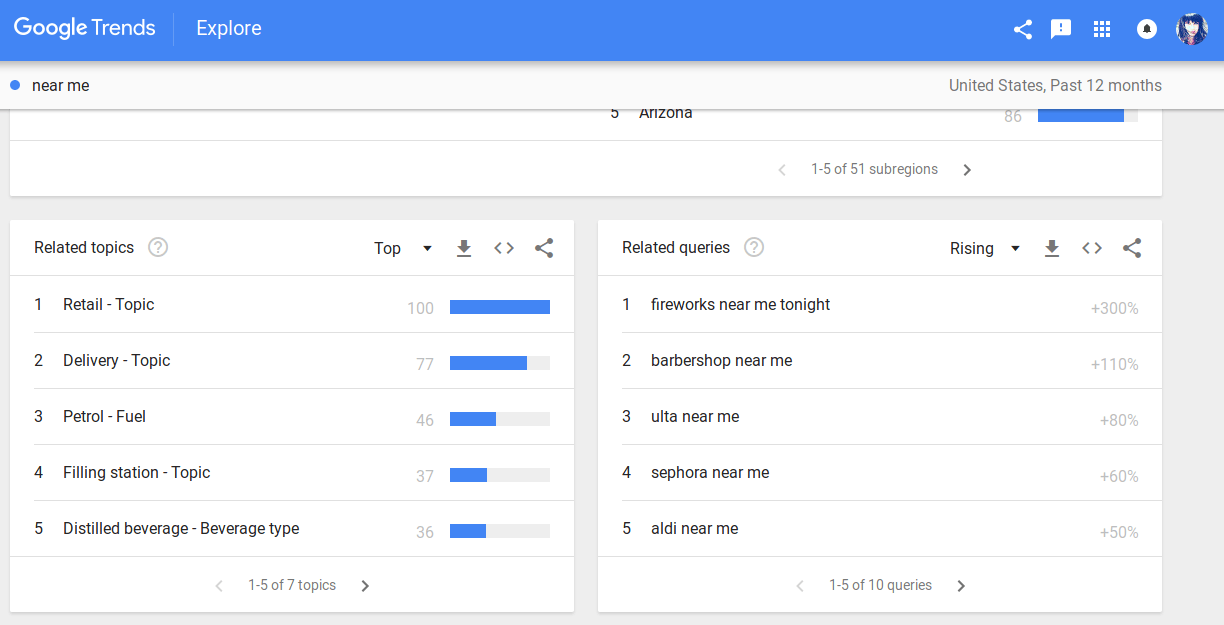Click embed icon for Related topics
Viewport: 1224px width, 625px height.
(504, 248)
